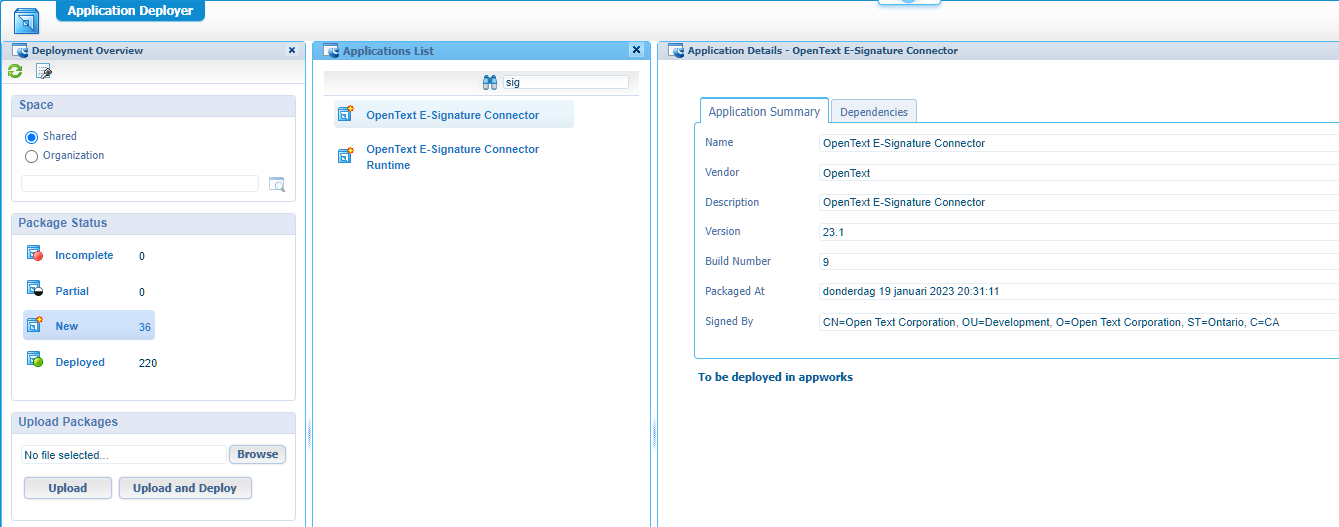Switch to the Dependencies tab
1339x527 pixels.
click(x=873, y=112)
